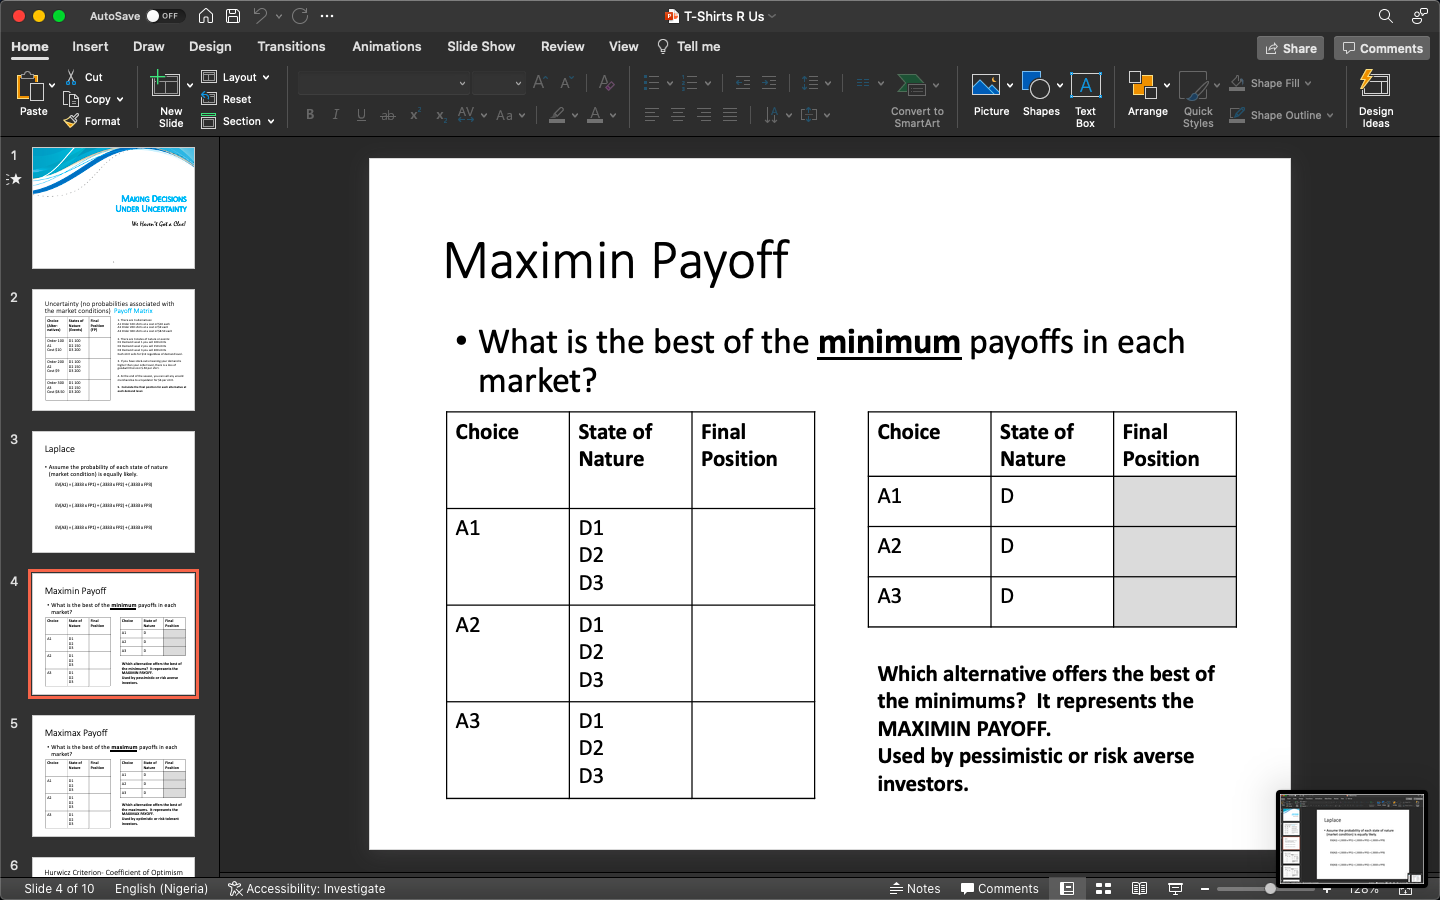This screenshot has width=1440, height=900.
Task: Open the Section dropdown
Action: (x=238, y=121)
